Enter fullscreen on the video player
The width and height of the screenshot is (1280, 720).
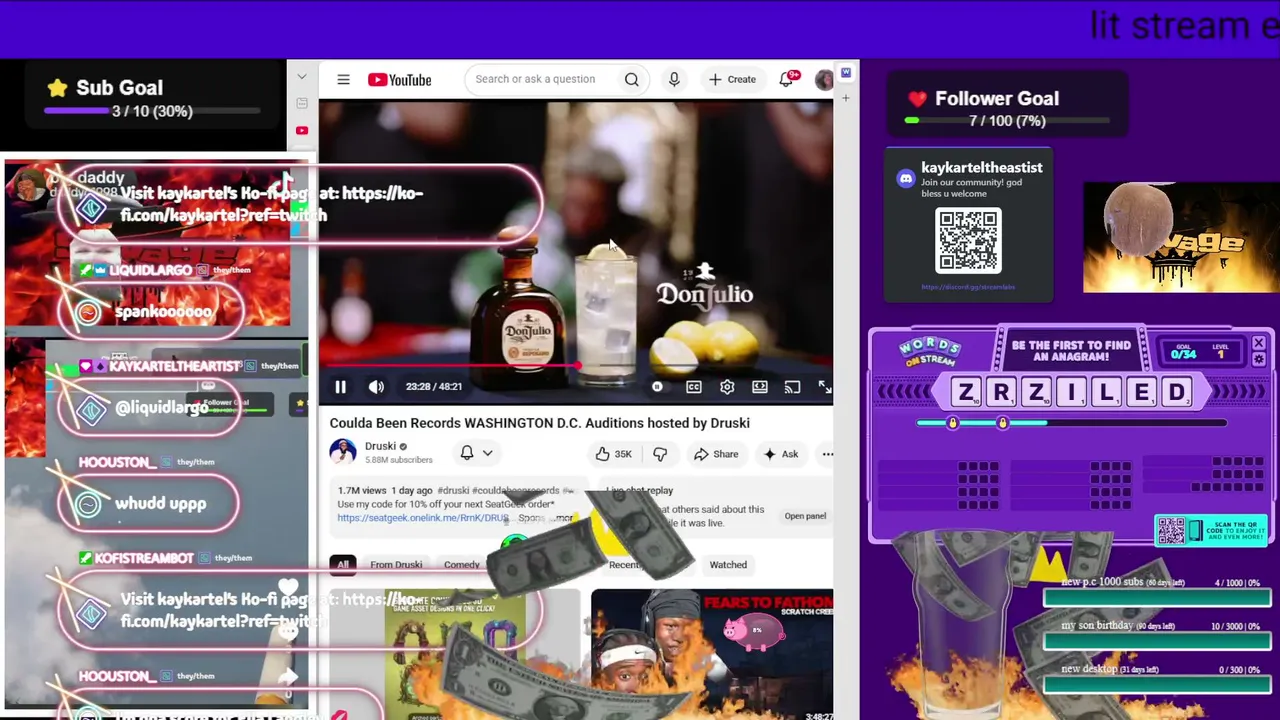[x=824, y=387]
